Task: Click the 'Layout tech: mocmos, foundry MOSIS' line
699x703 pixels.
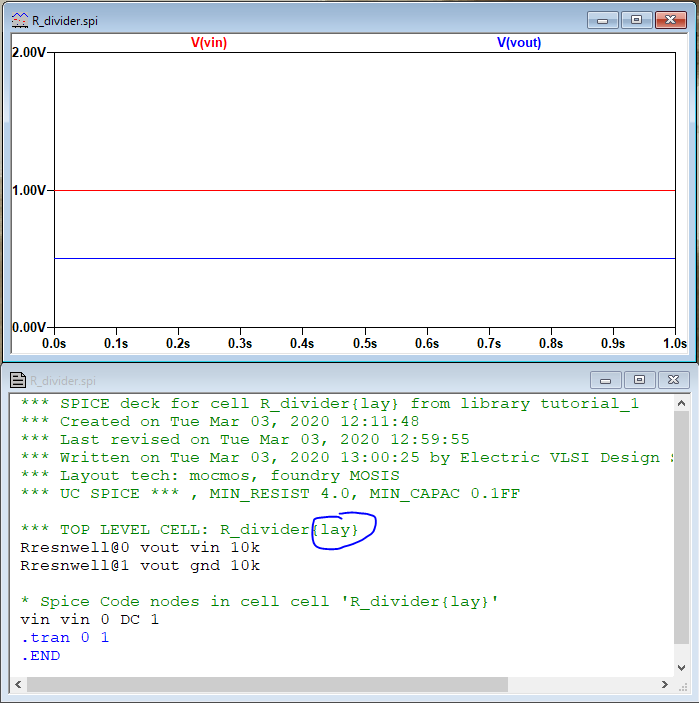Action: click(x=210, y=476)
